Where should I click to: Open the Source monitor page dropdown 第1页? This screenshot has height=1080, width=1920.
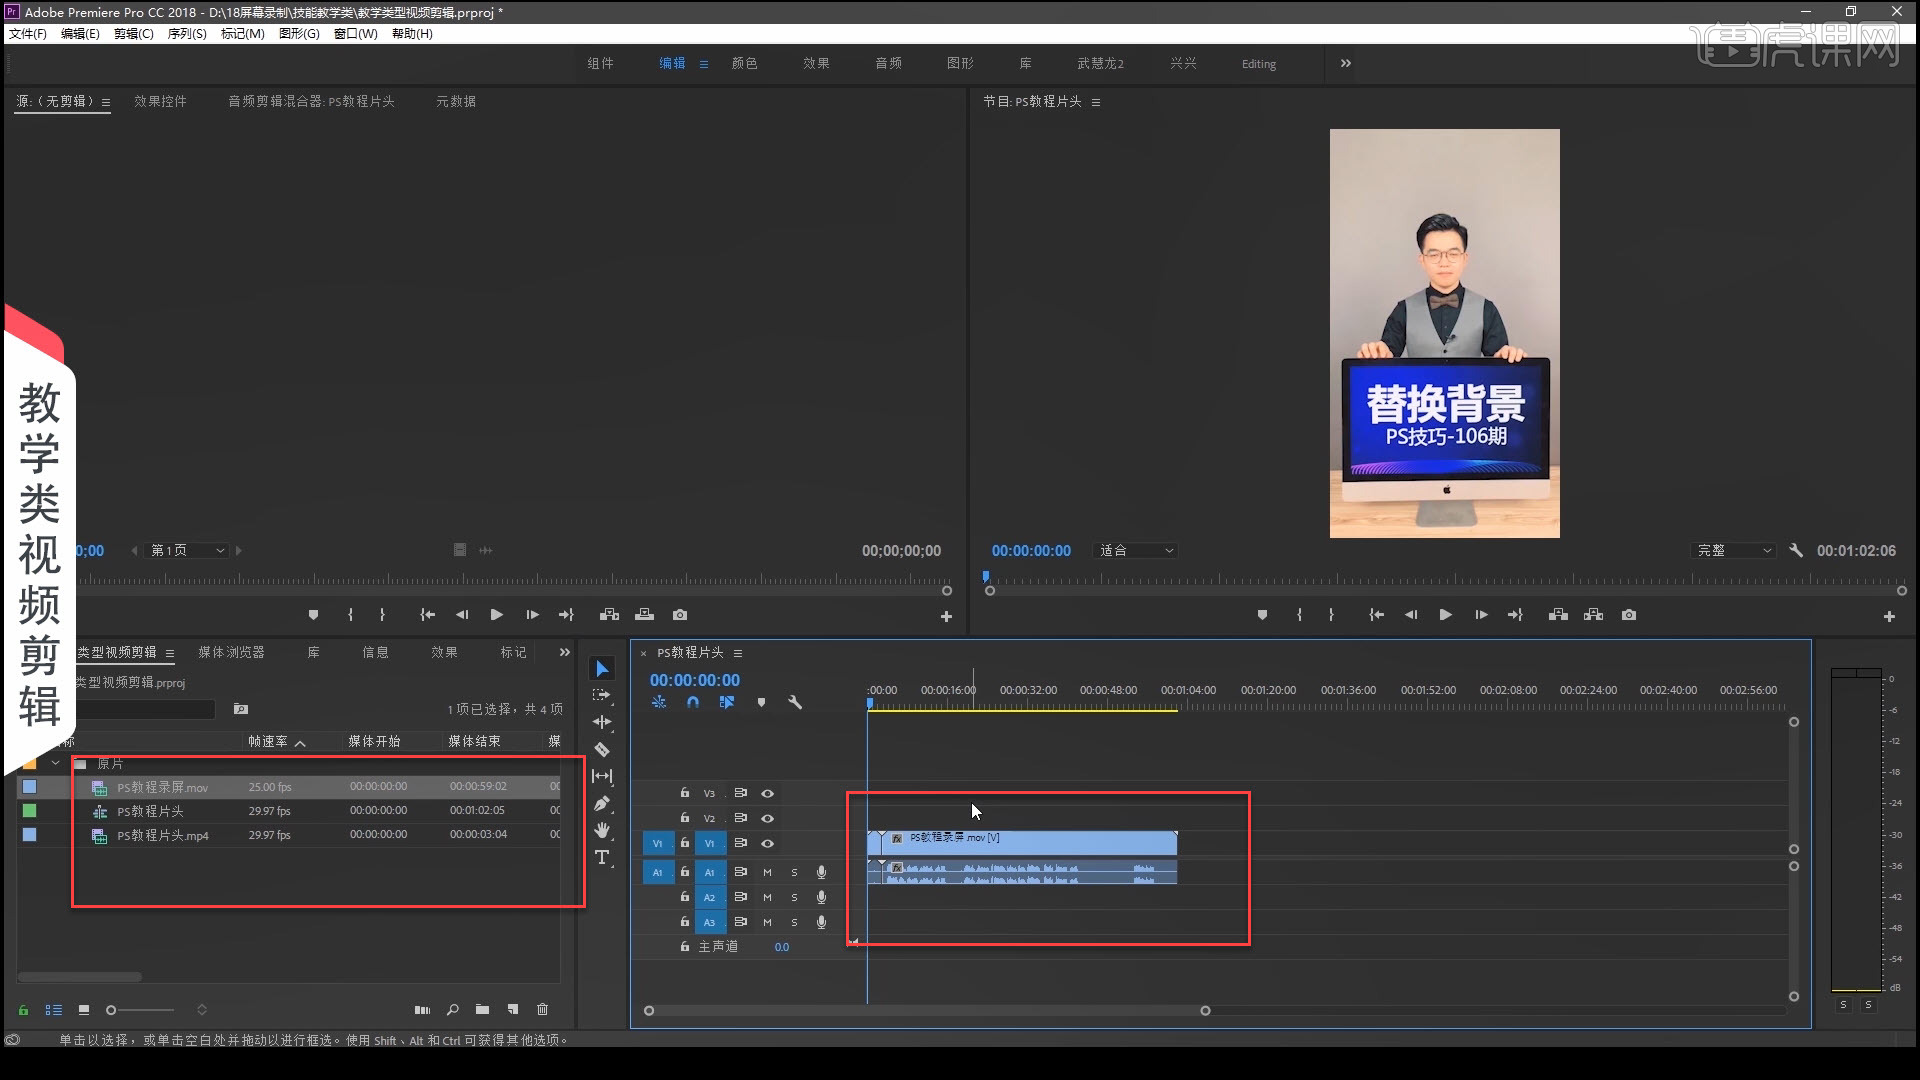click(188, 550)
